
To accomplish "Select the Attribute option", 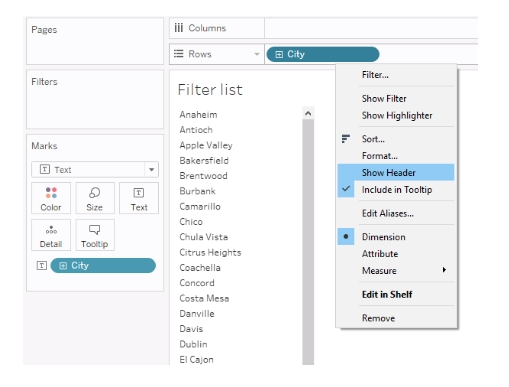I will pos(380,254).
